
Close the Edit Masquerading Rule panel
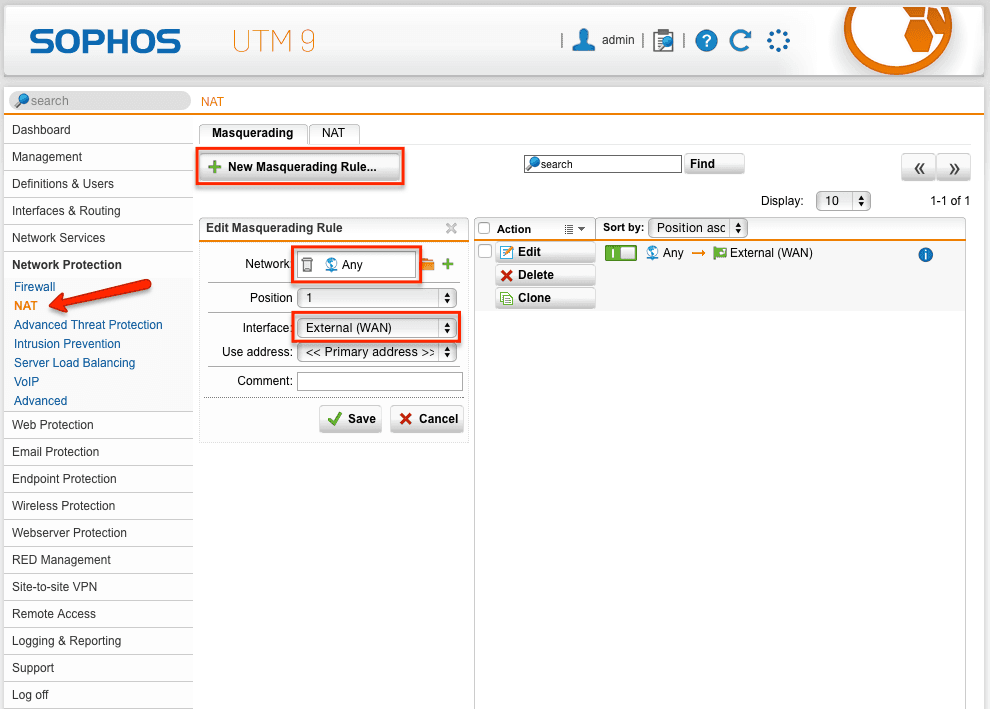click(451, 228)
